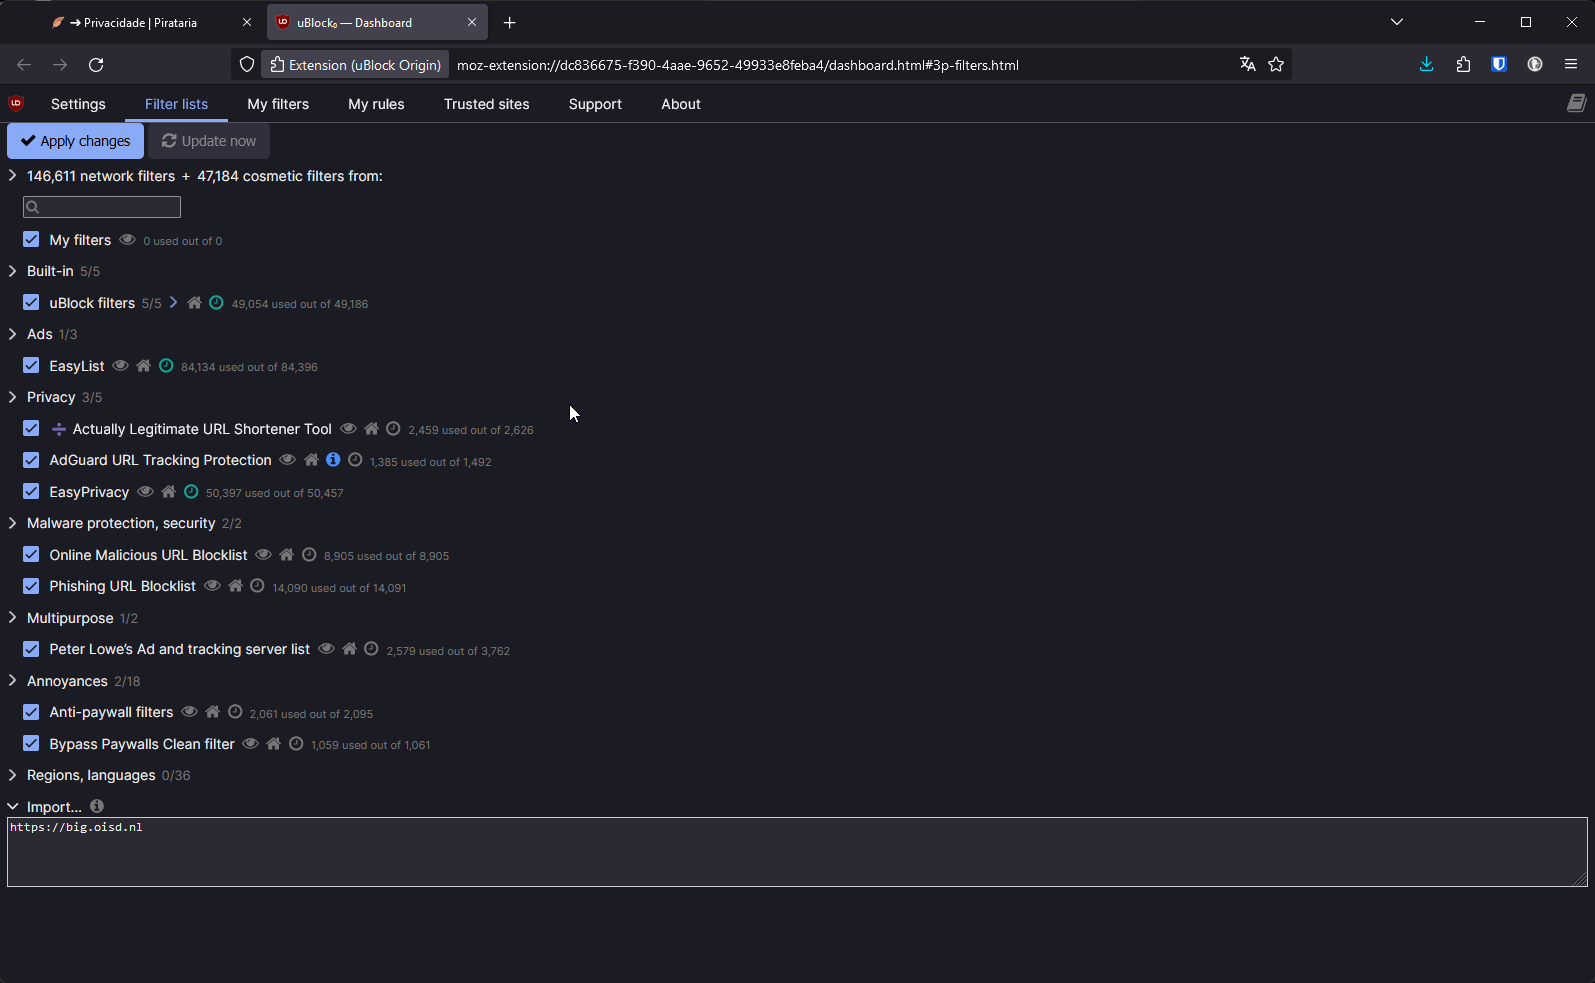1595x983 pixels.
Task: Bookmark this page with star icon
Action: (1276, 64)
